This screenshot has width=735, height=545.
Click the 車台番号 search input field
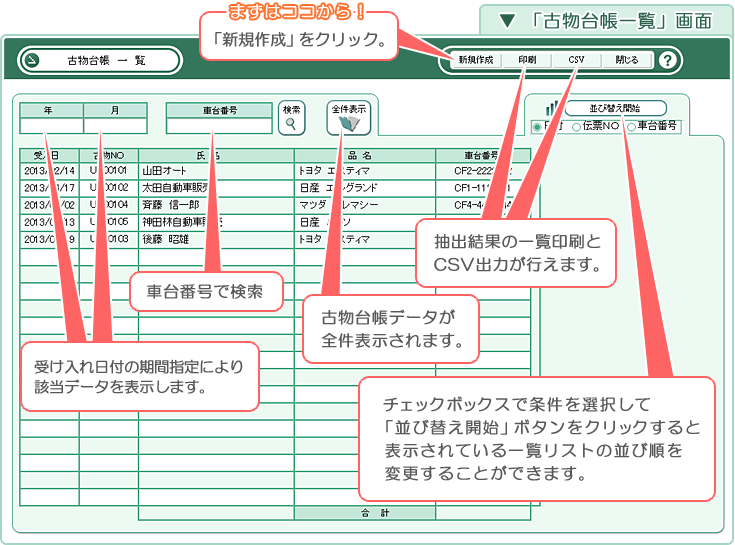219,126
